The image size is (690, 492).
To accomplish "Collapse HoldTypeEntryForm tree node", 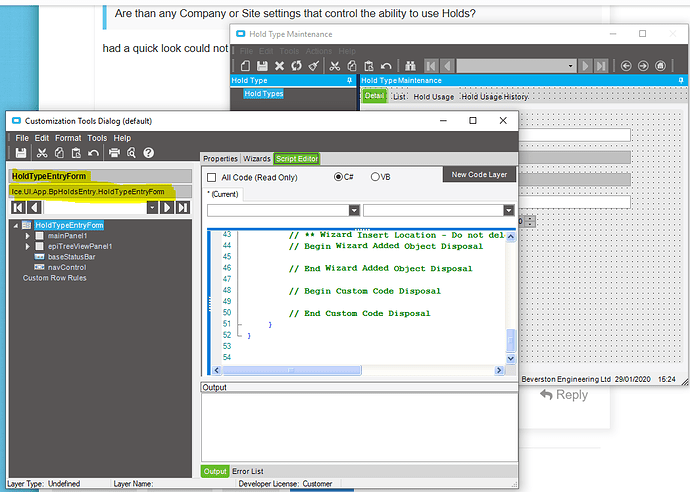I will click(x=16, y=225).
